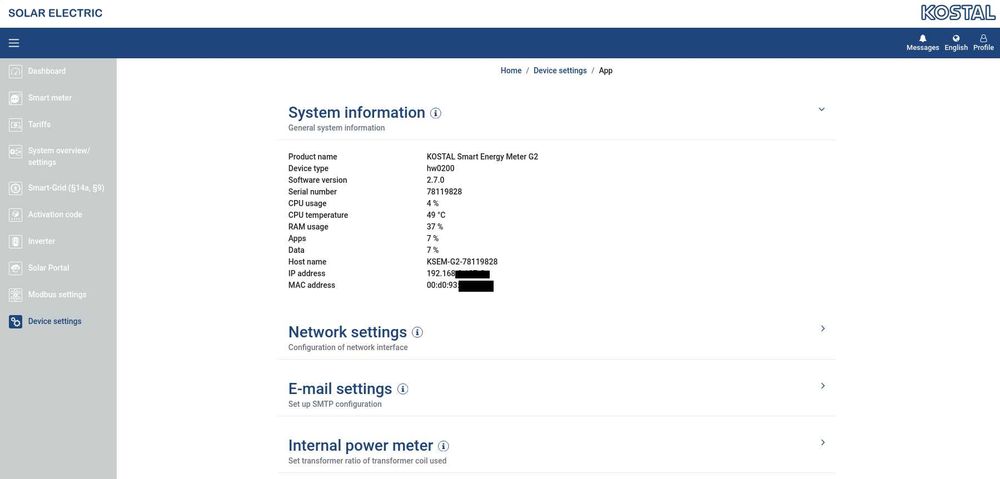1000x479 pixels.
Task: Click the CPU temperature value 49 °C
Action: (x=436, y=216)
